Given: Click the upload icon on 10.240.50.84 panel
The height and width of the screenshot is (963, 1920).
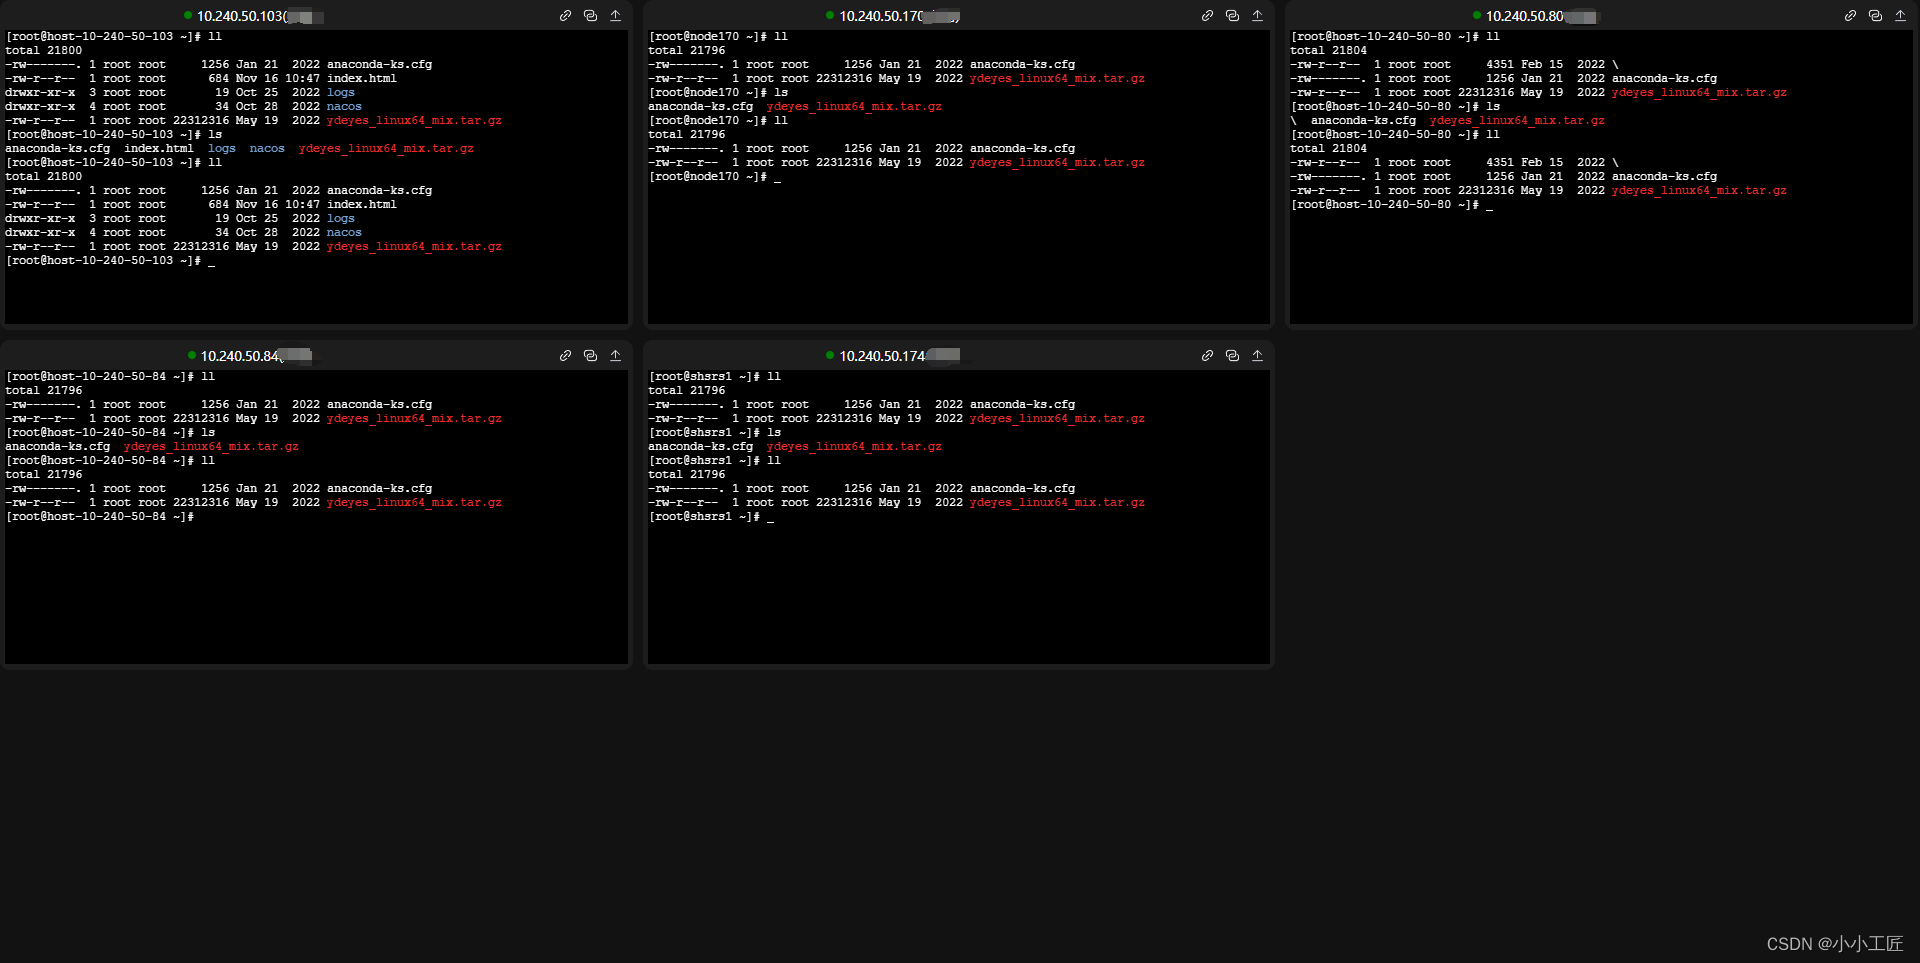Looking at the screenshot, I should [x=615, y=356].
